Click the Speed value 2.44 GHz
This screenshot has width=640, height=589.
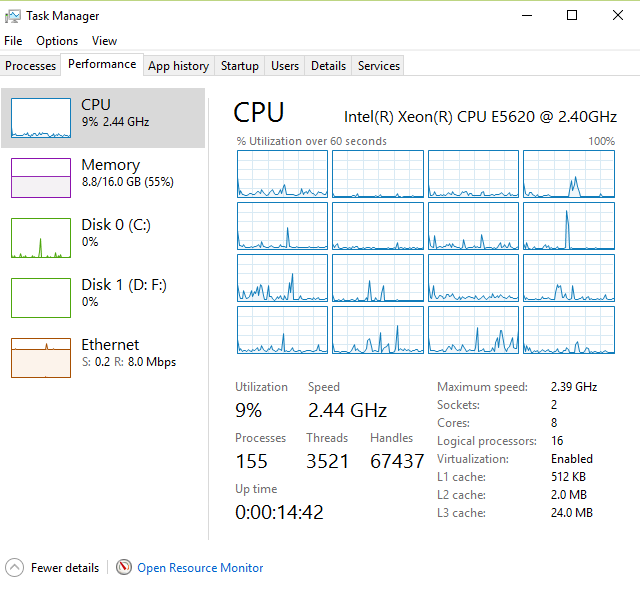[x=347, y=410]
